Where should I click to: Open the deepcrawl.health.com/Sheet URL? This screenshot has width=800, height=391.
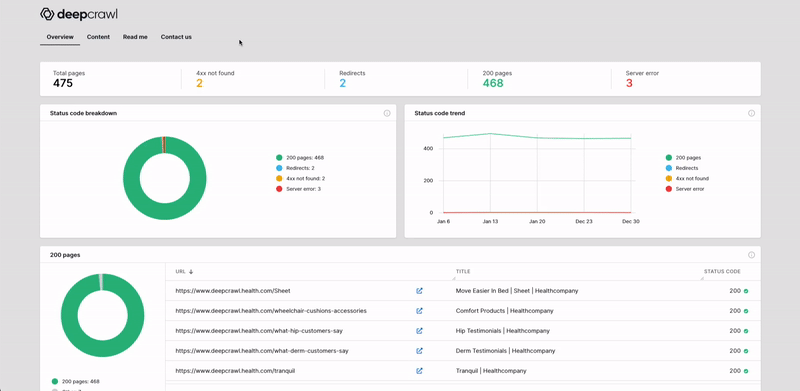pos(233,291)
